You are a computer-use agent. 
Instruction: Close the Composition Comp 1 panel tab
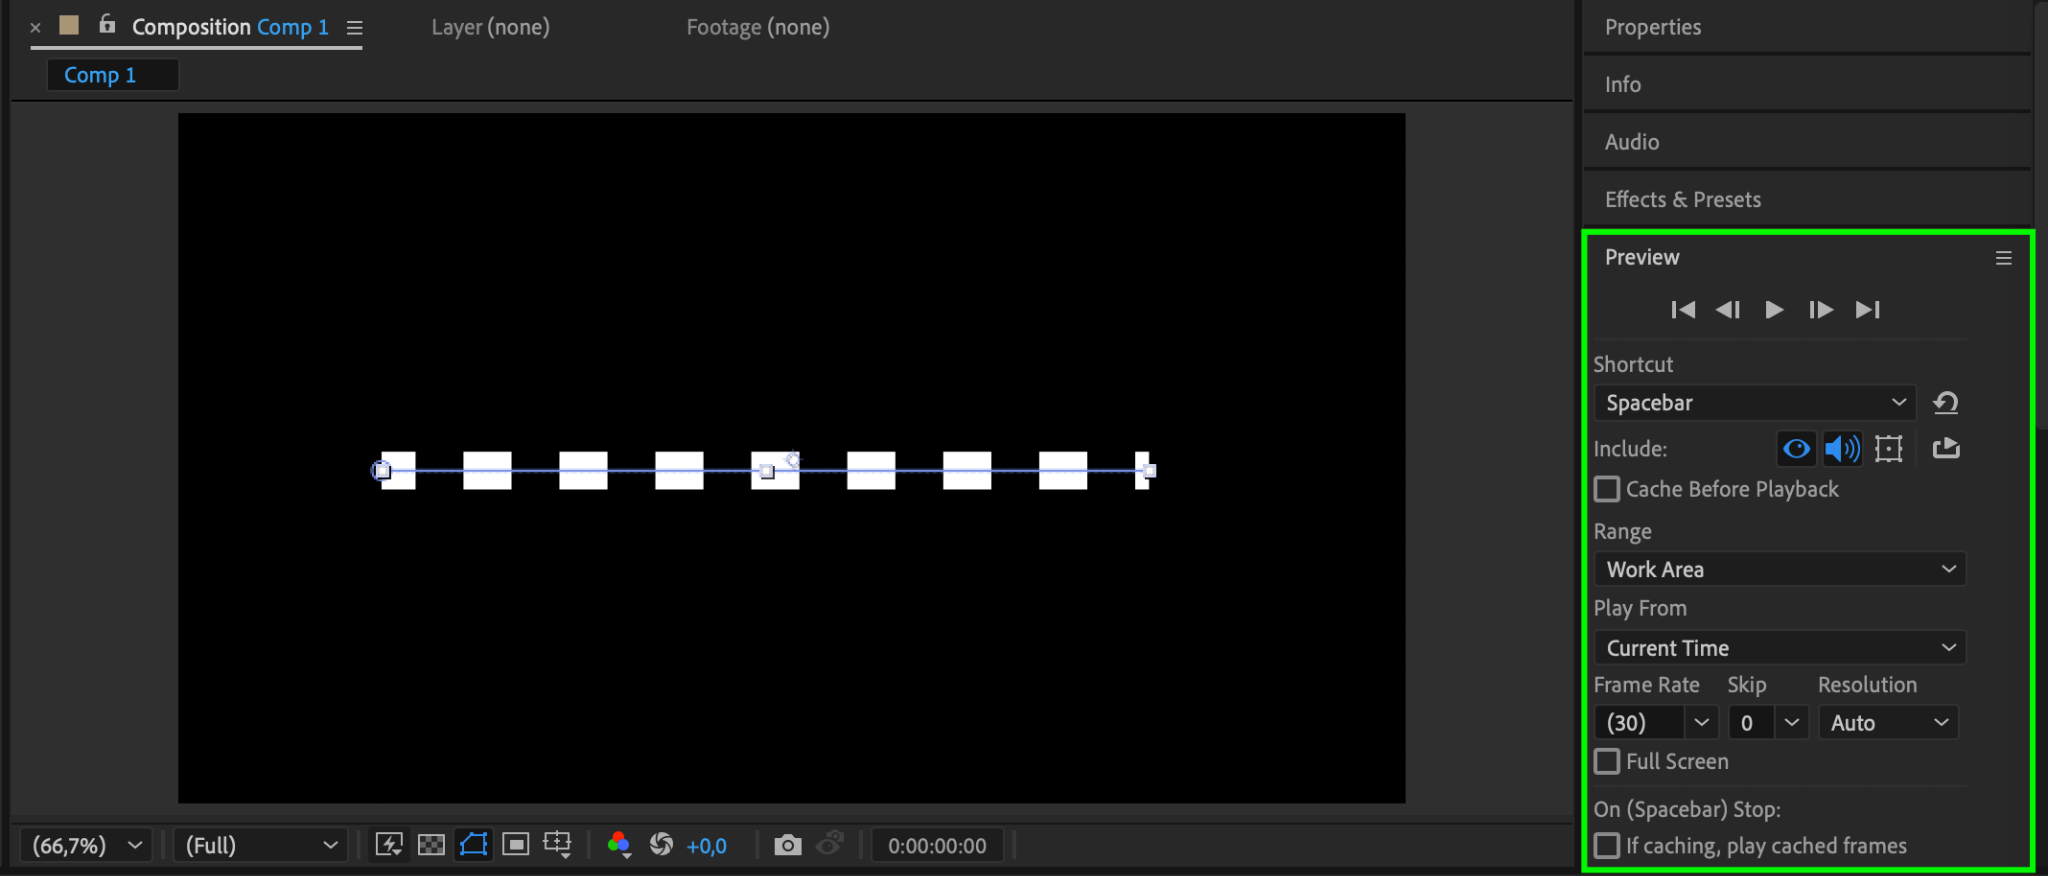coord(35,28)
